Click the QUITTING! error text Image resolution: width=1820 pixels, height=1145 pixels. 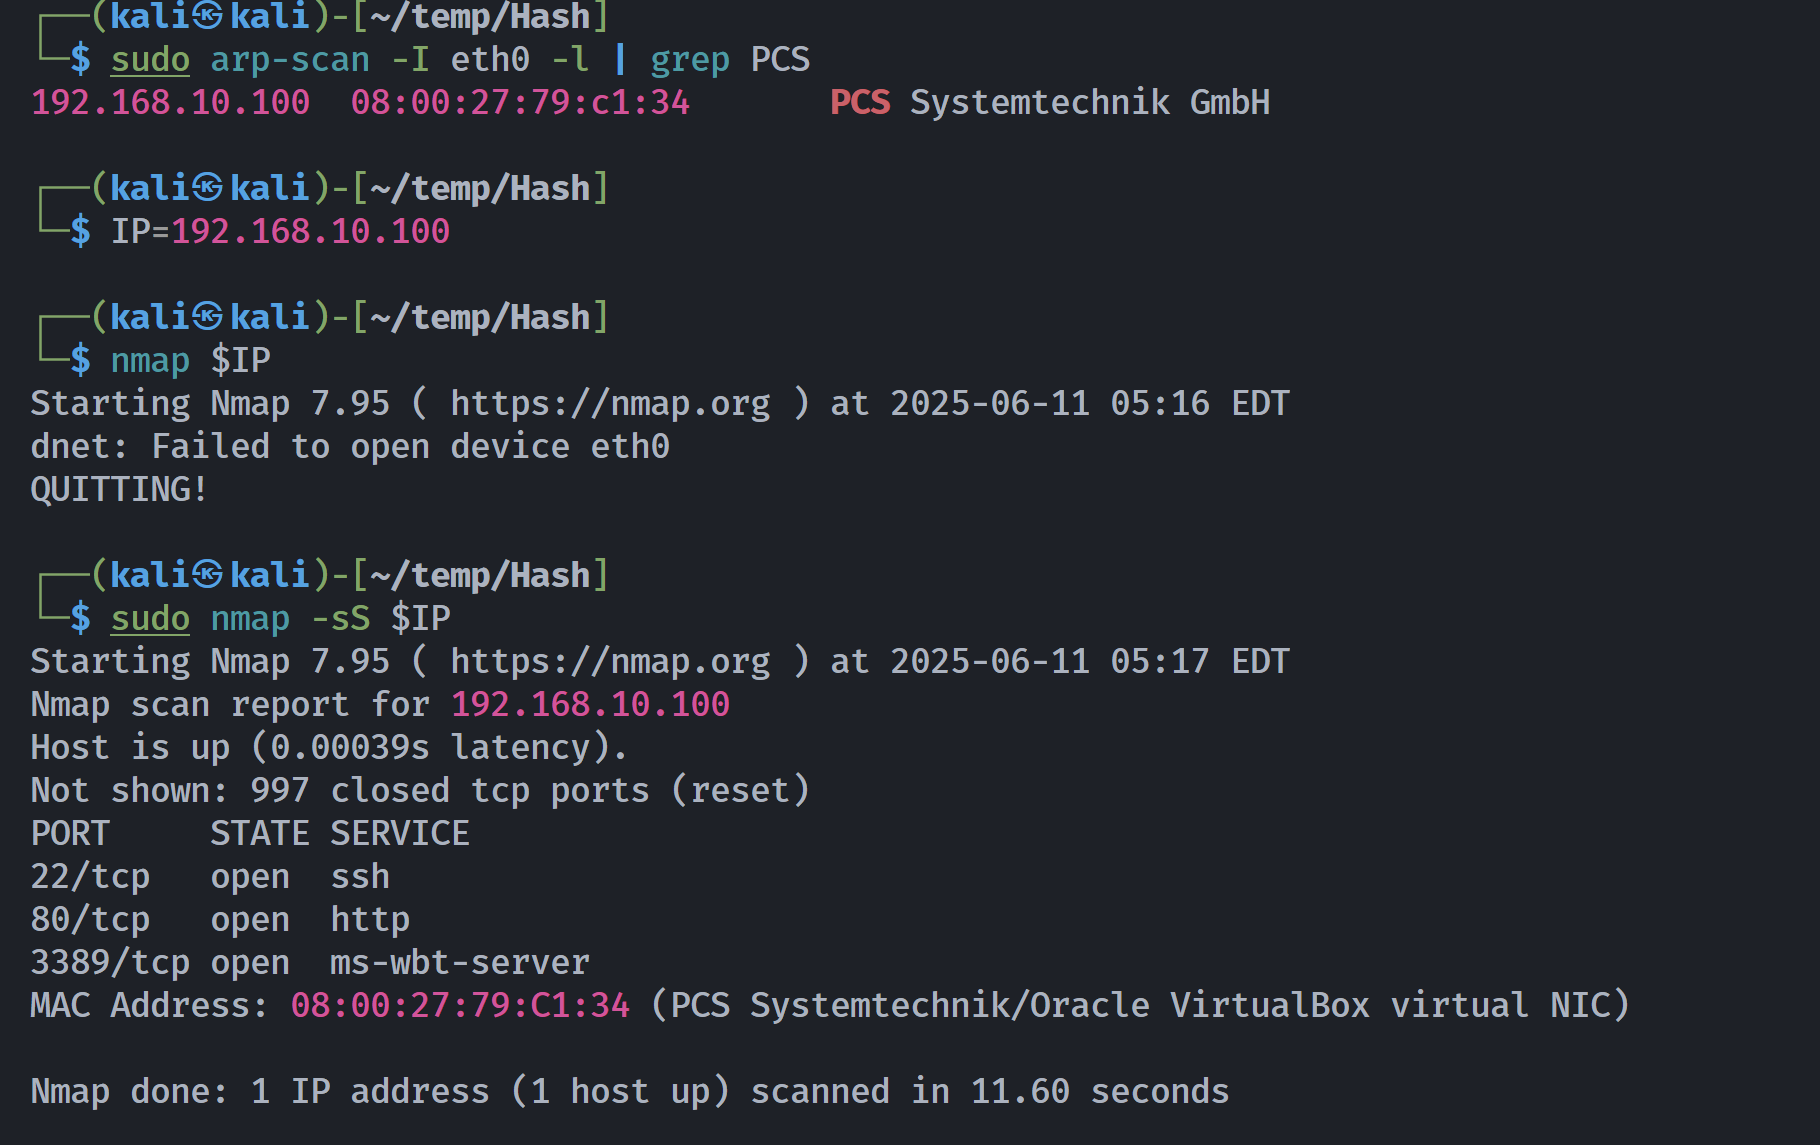tap(119, 489)
